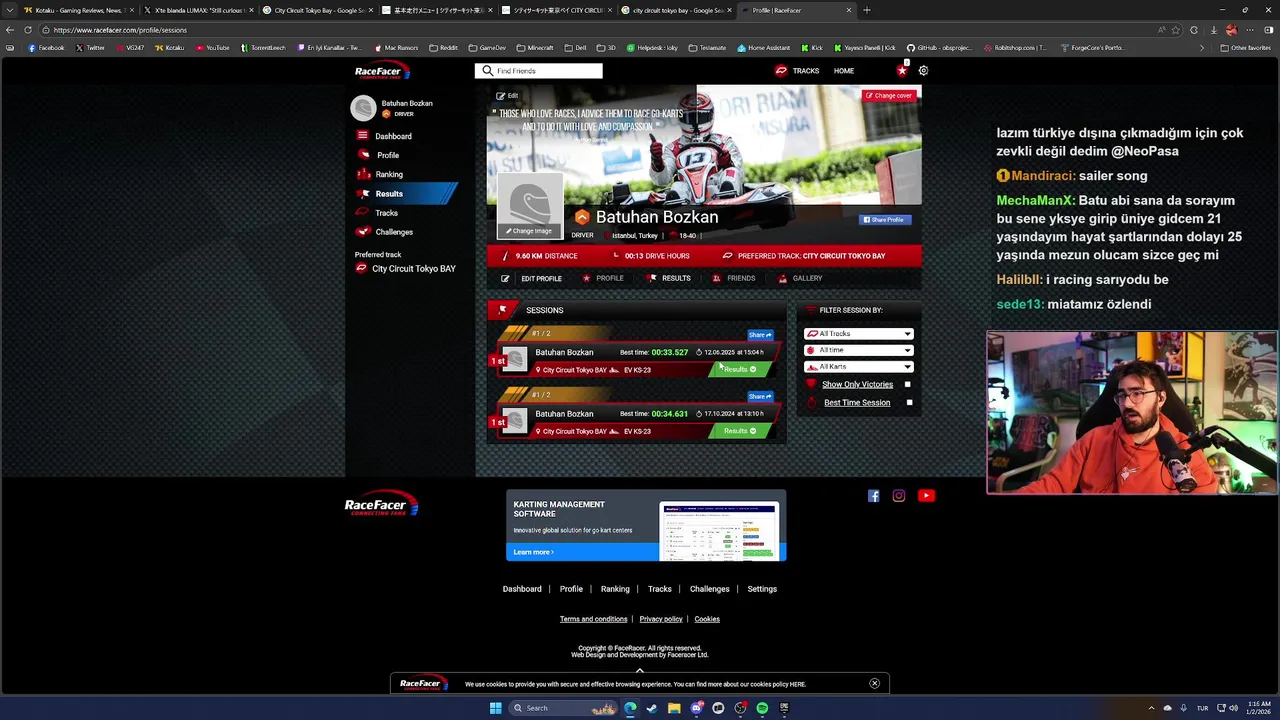Open the RESULTS tab on profile
The width and height of the screenshot is (1280, 720).
tap(669, 278)
